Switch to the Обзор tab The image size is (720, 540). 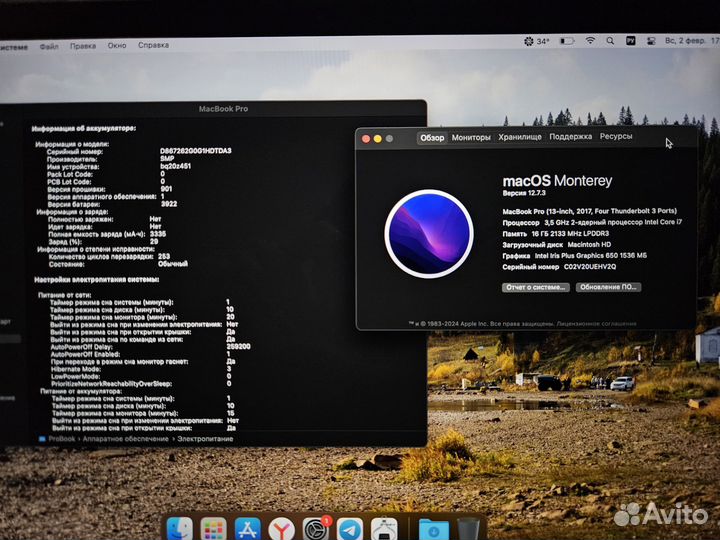coord(432,138)
